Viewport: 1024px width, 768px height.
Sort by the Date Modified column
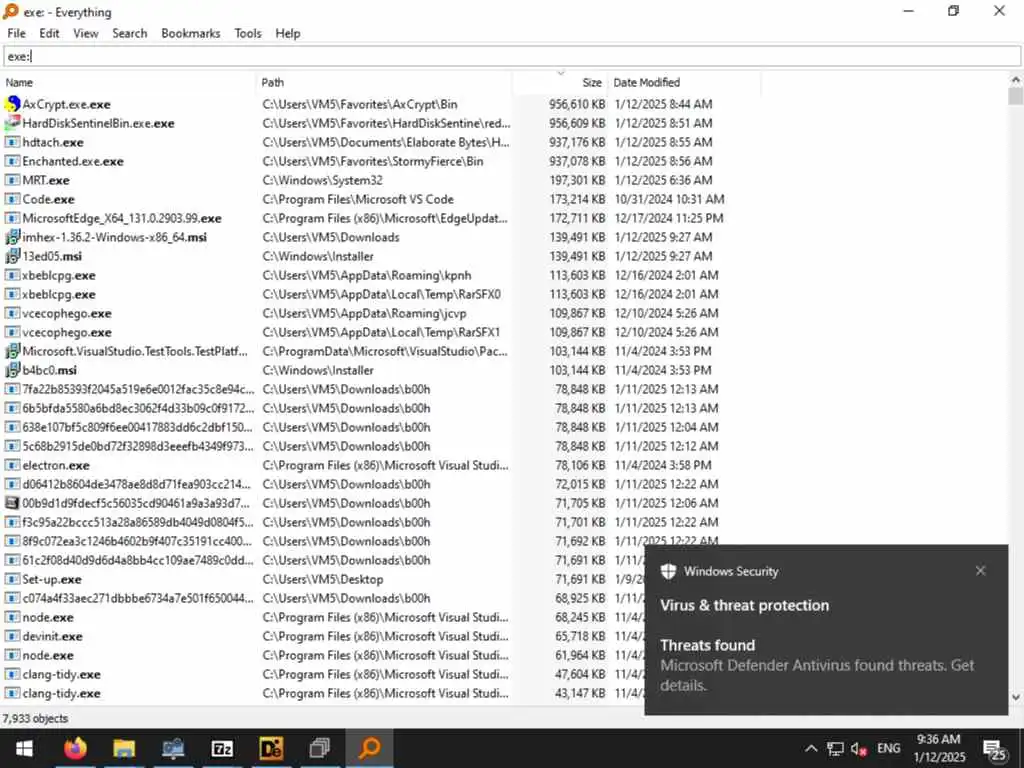coord(684,82)
